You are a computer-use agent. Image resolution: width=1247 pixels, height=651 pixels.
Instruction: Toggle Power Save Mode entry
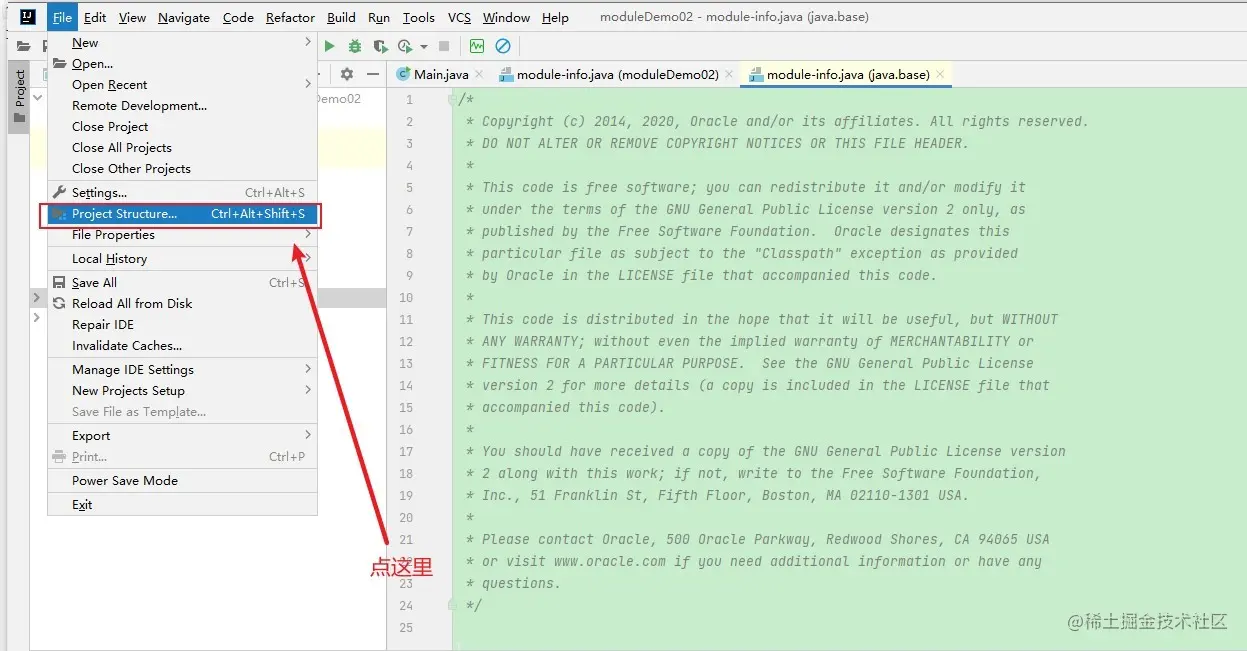(x=183, y=481)
